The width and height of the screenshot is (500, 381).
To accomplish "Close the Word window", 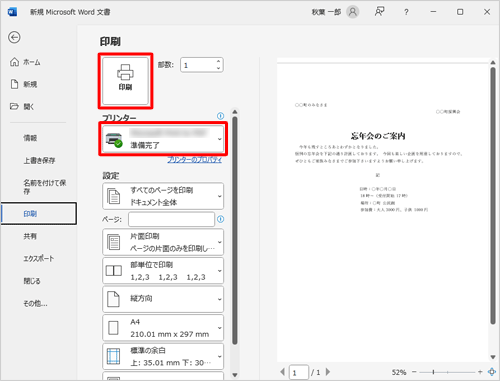I will click(x=487, y=12).
